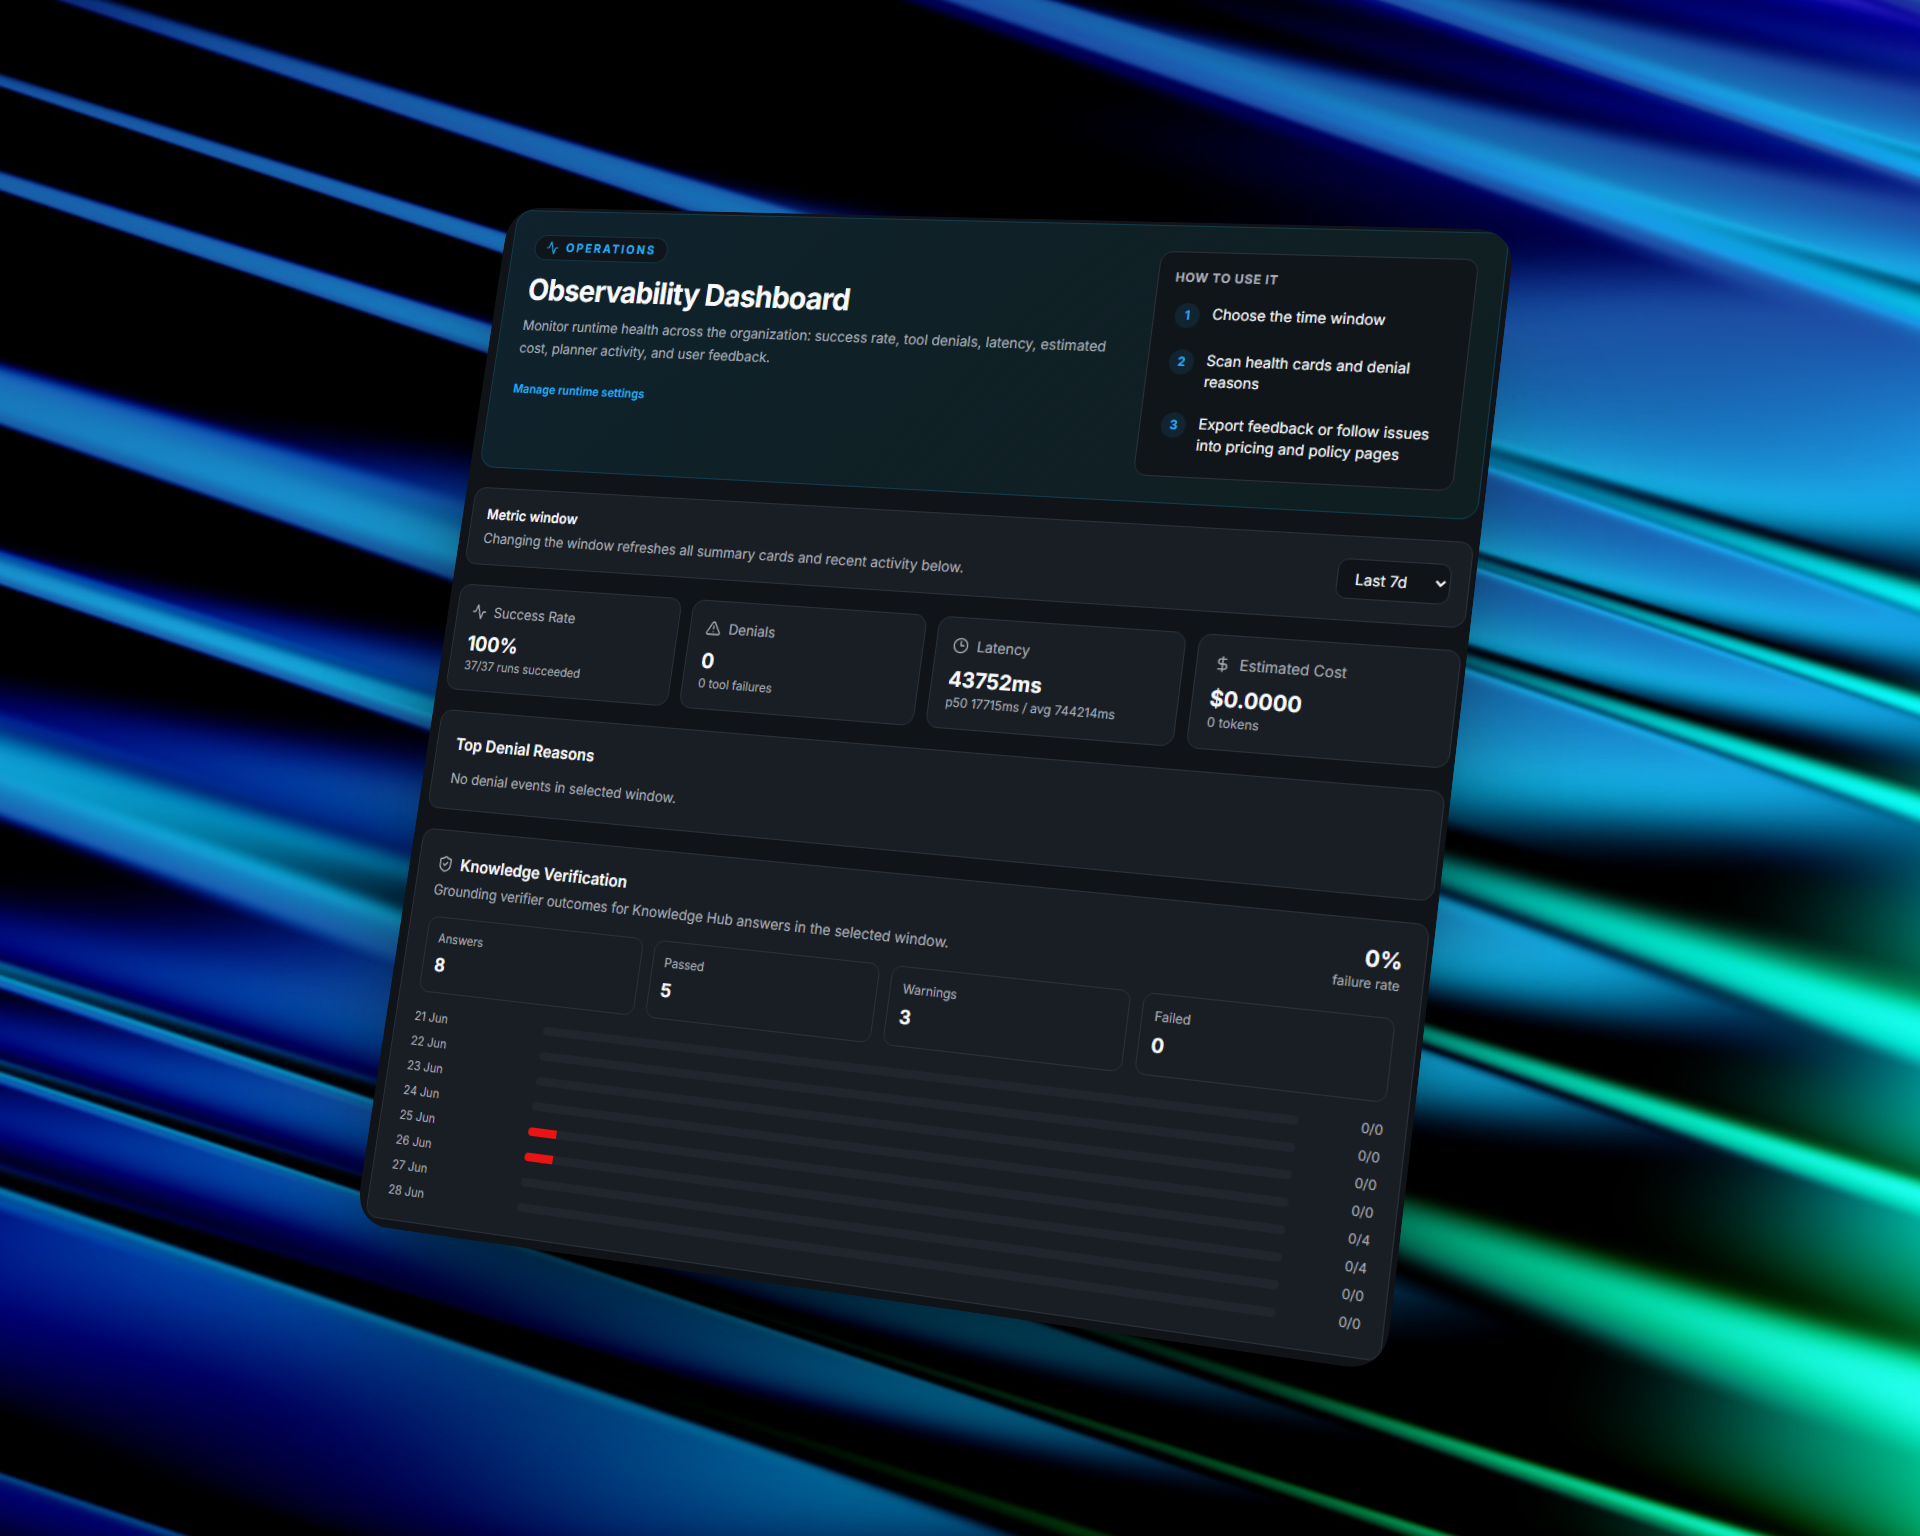Select the Passed count card
The image size is (1920, 1536).
762,990
